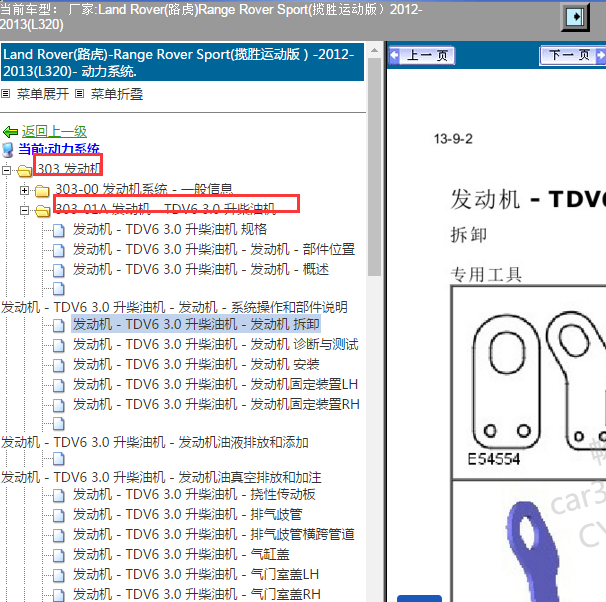The height and width of the screenshot is (602, 606).
Task: Click the 上一页 previous page button
Action: point(422,56)
